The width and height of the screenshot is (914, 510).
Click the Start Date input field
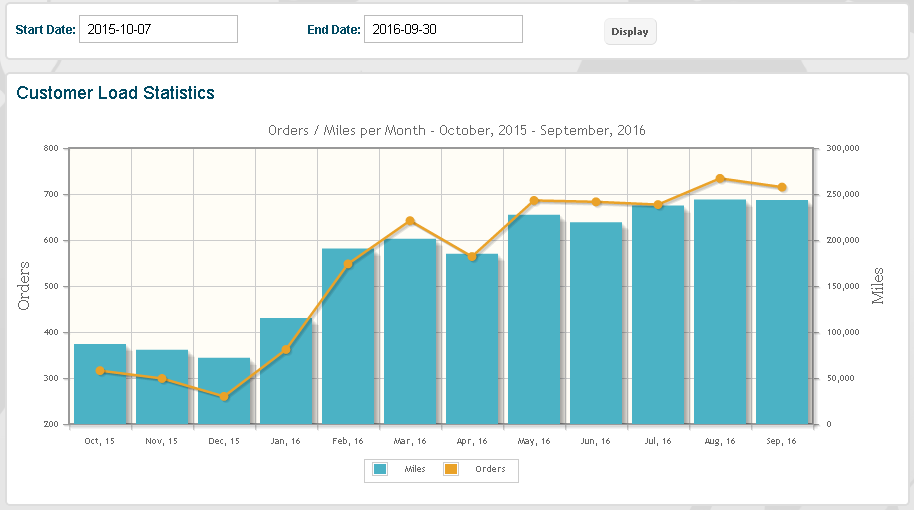(158, 30)
